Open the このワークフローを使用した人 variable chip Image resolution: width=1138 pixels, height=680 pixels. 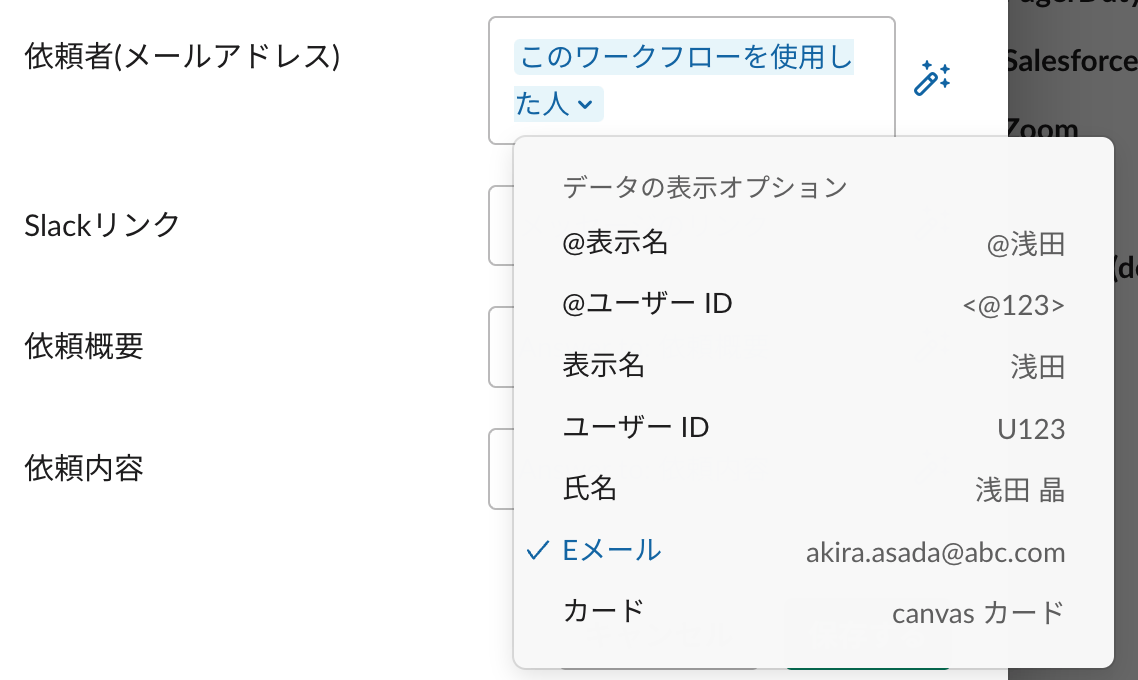(x=683, y=80)
